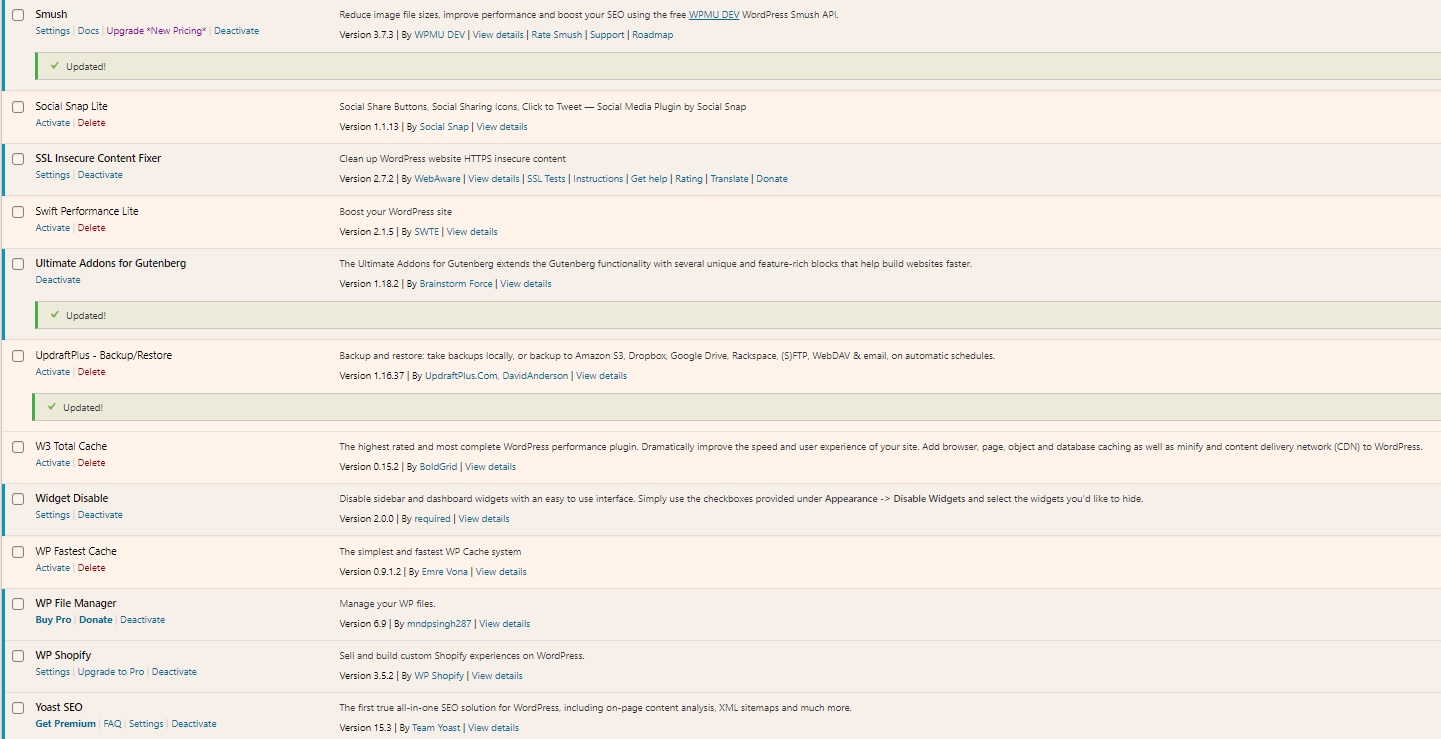Activate the Social Snap Lite plugin
The width and height of the screenshot is (1441, 739).
pyautogui.click(x=53, y=123)
